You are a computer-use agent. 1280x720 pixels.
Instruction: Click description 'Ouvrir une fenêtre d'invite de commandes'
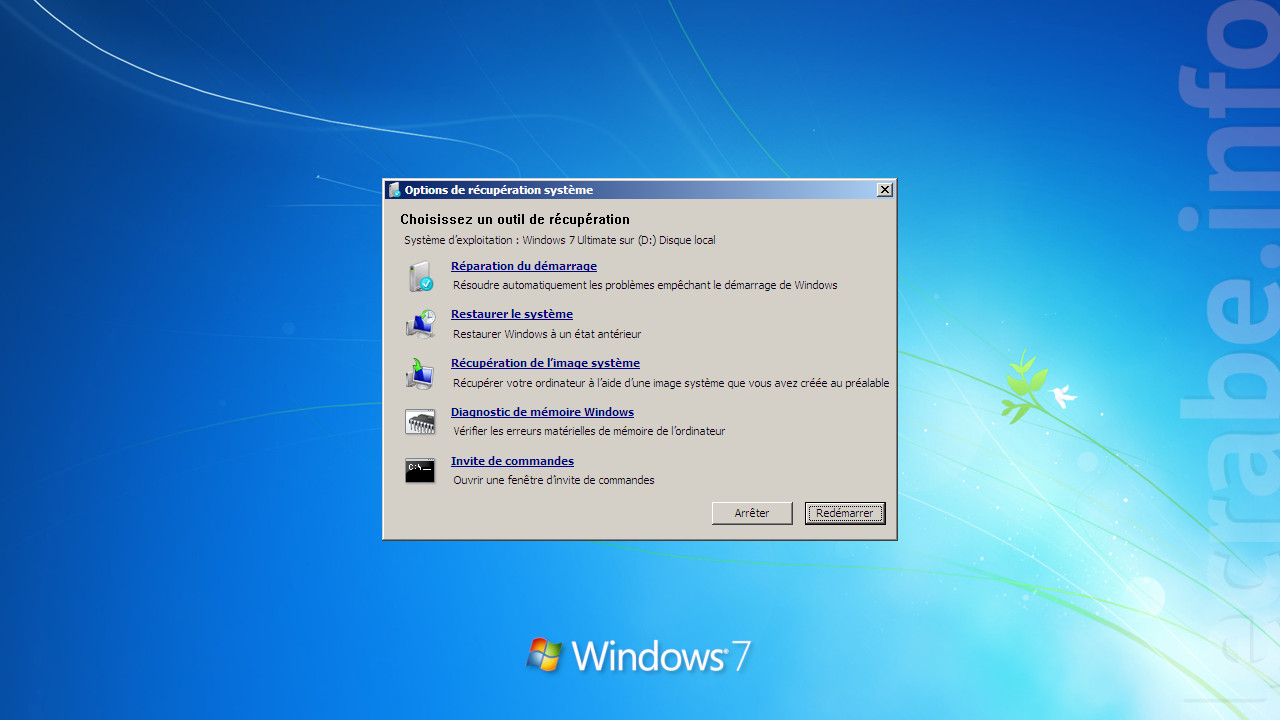554,480
